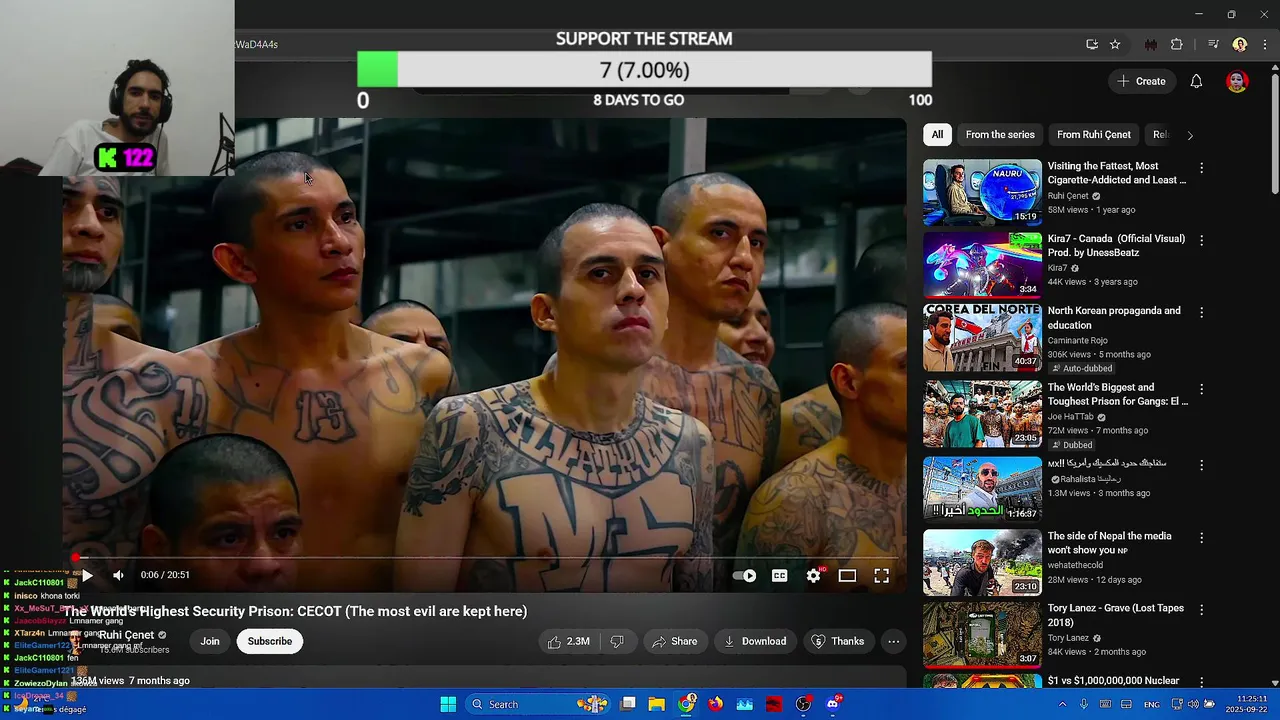This screenshot has width=1280, height=720.
Task: Open options menu for Rahalista video
Action: point(1201,465)
